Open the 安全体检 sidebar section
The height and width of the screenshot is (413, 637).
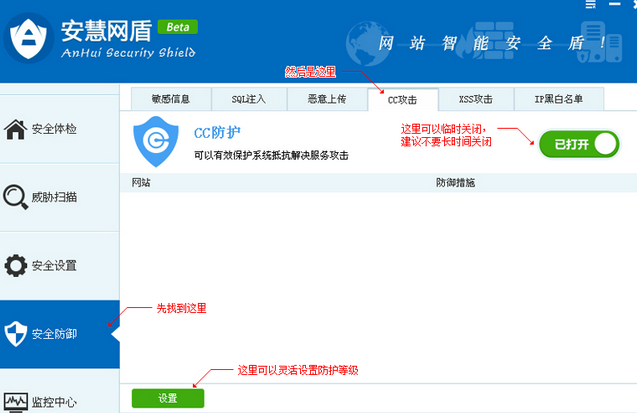coord(60,130)
